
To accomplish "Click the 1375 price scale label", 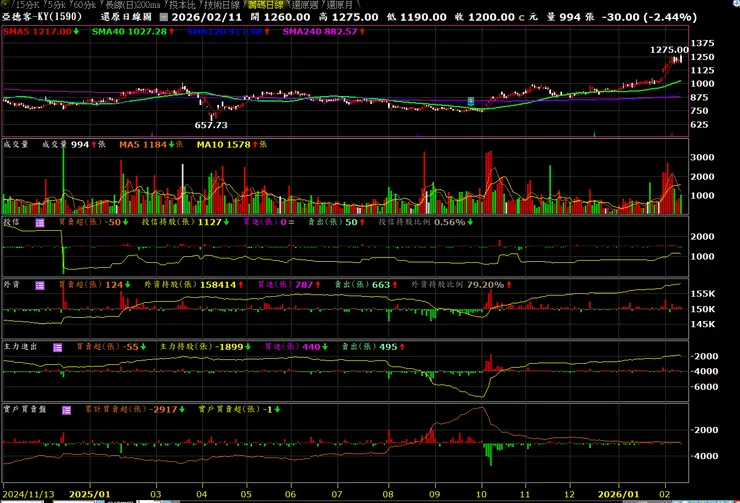I will (702, 43).
